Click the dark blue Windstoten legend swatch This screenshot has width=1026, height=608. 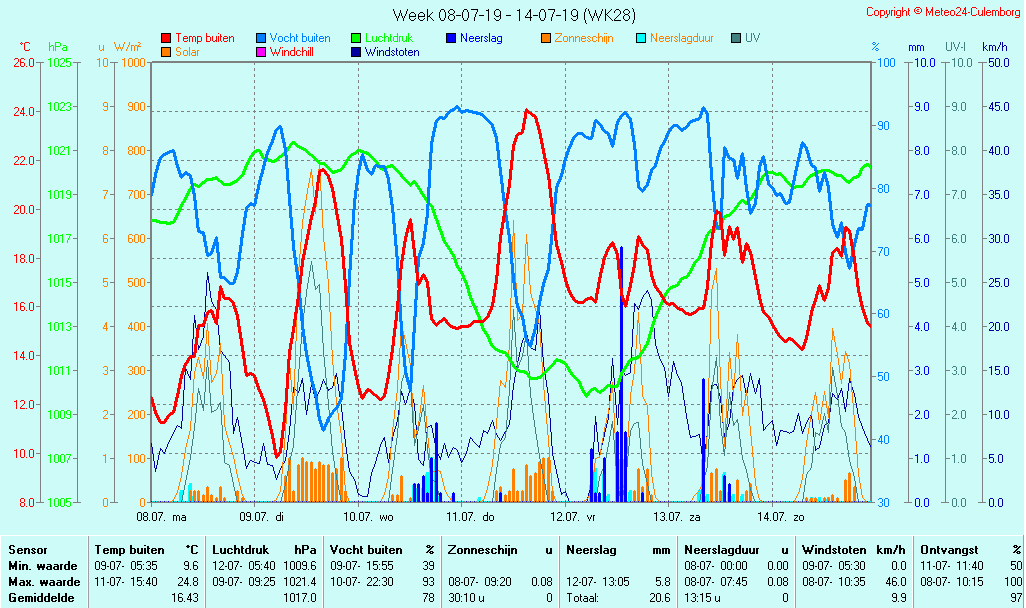(356, 52)
